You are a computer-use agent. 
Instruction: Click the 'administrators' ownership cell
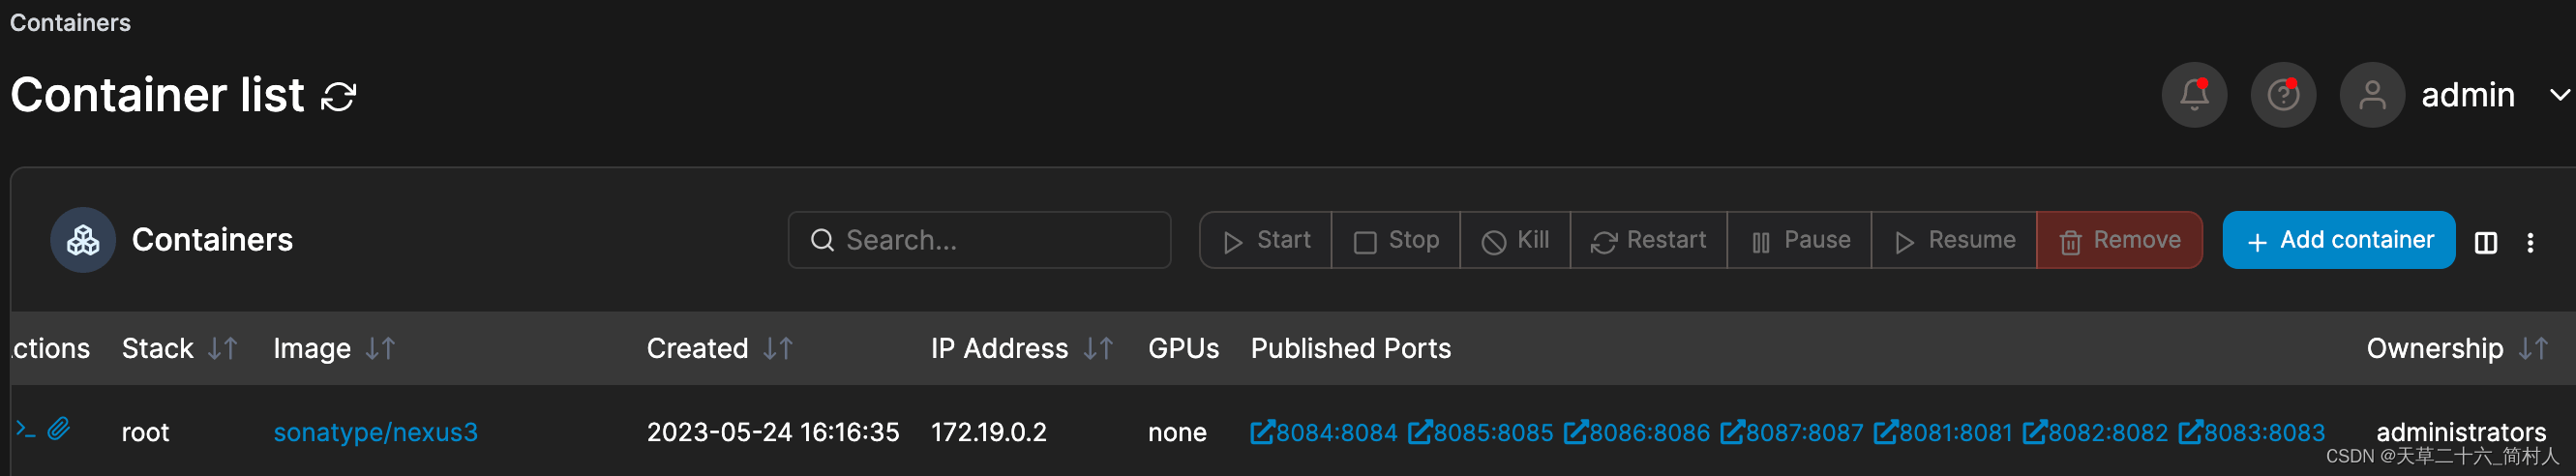(x=2461, y=432)
